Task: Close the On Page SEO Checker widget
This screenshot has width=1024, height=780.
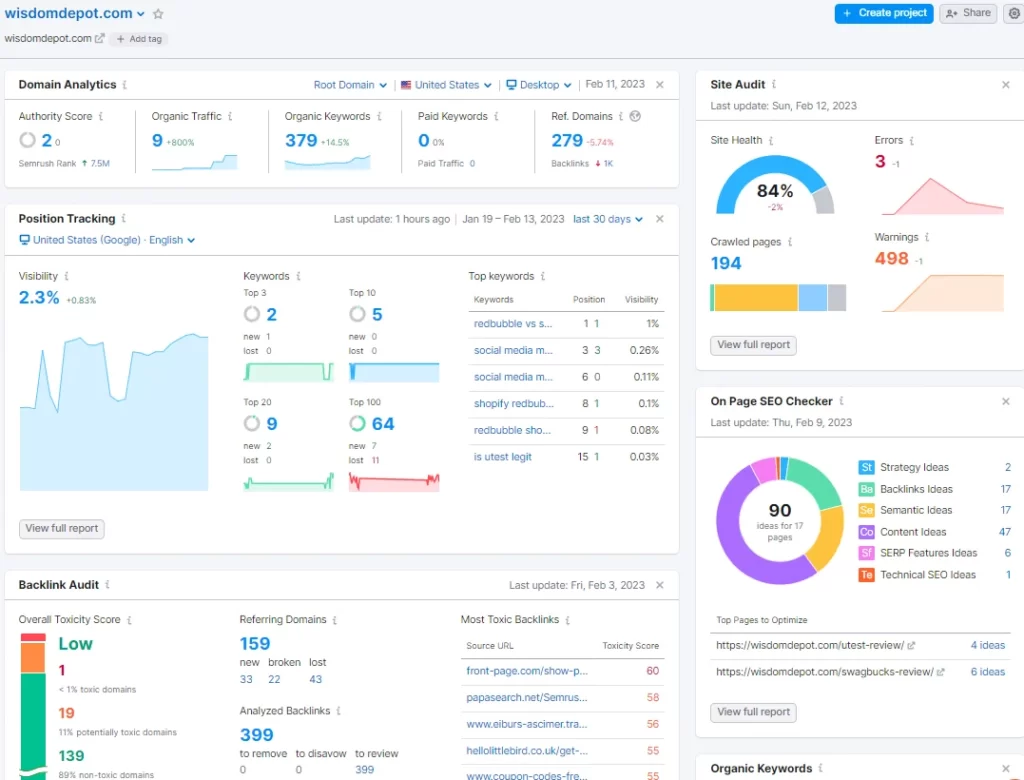Action: (x=1006, y=402)
